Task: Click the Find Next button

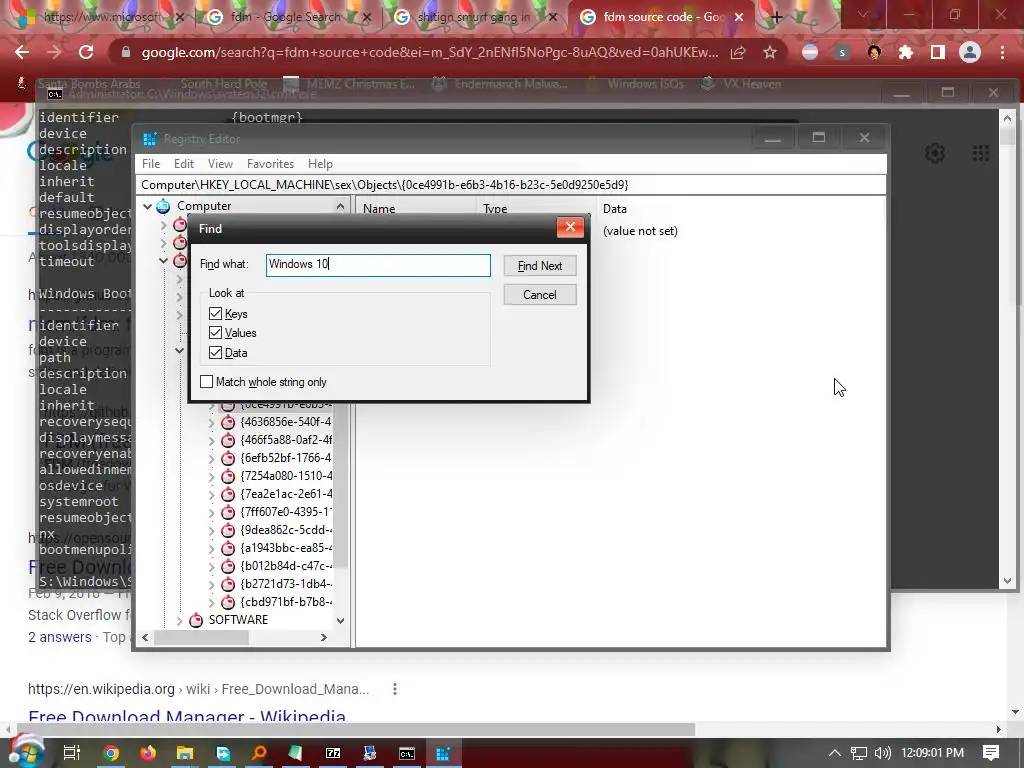Action: click(x=539, y=266)
